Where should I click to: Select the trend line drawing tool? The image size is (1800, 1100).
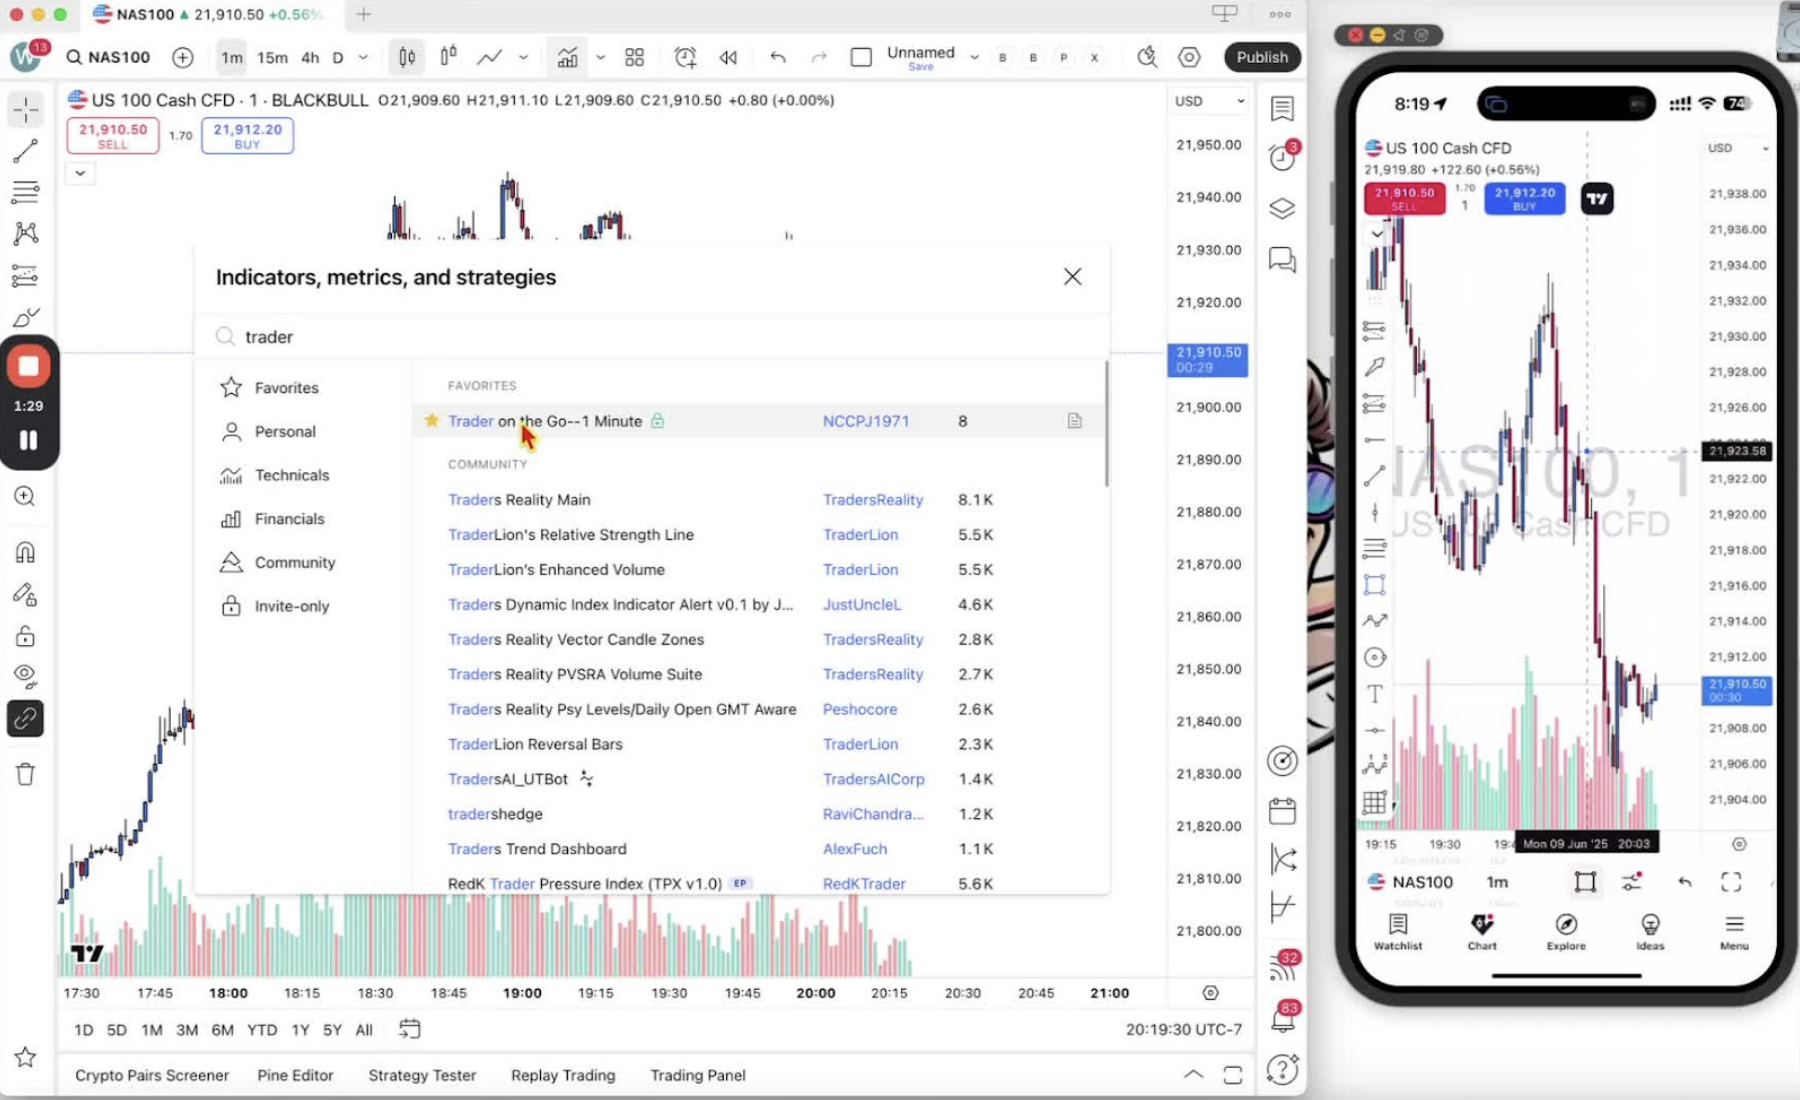26,151
